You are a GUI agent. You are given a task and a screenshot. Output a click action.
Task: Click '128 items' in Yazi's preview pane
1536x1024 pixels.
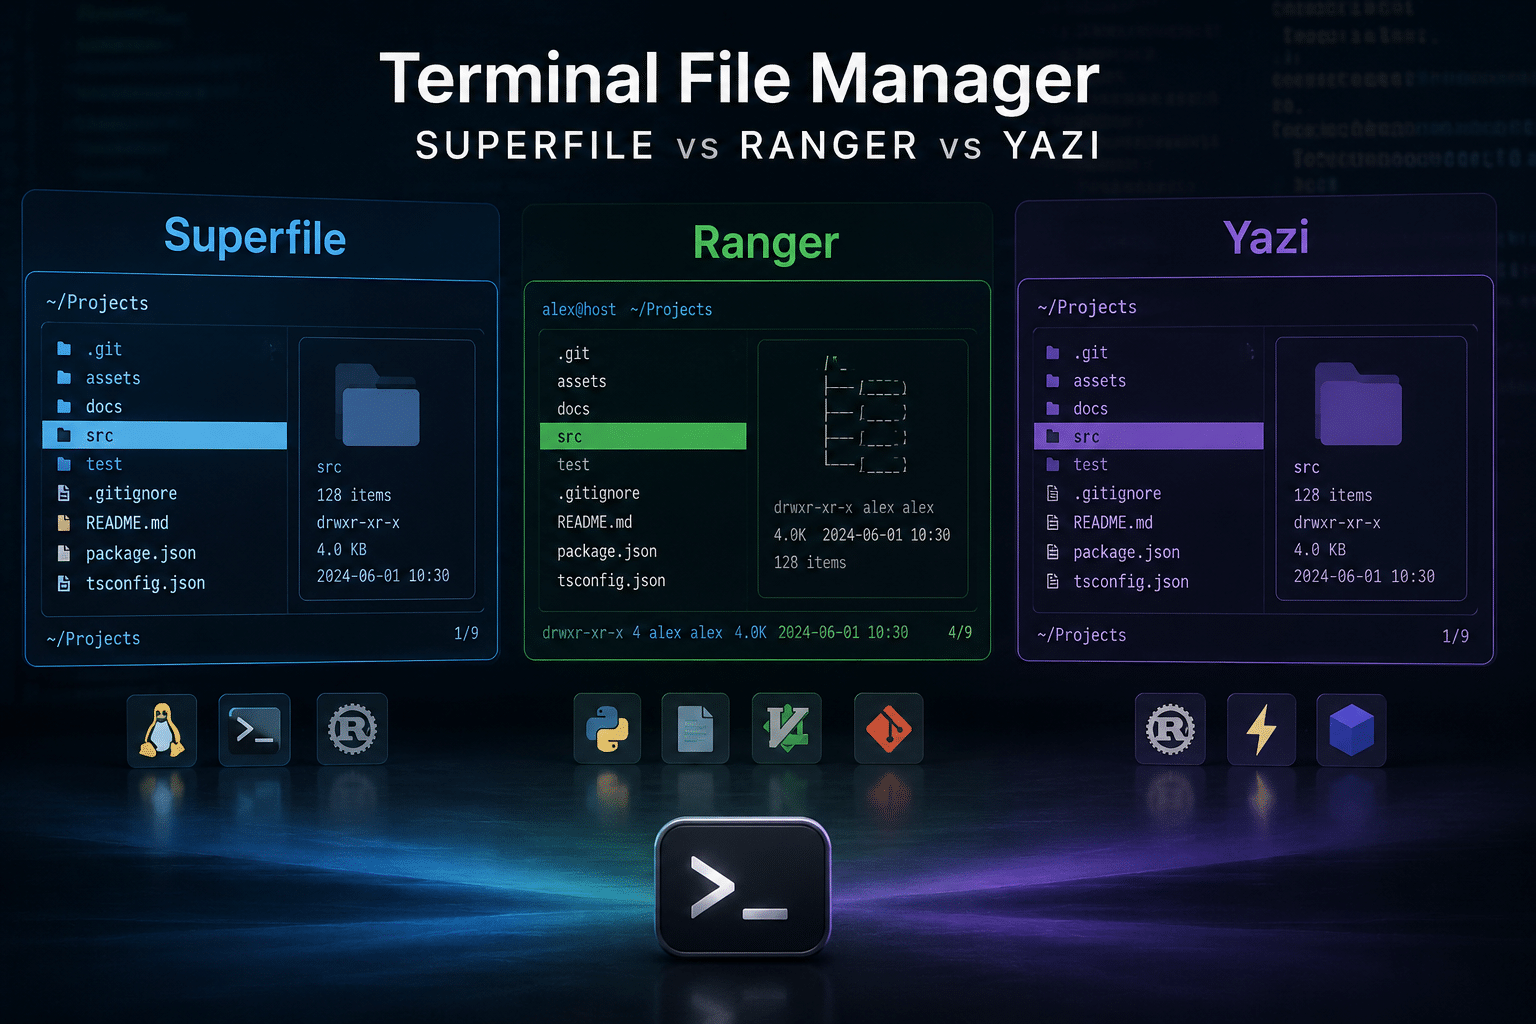[x=1333, y=495]
